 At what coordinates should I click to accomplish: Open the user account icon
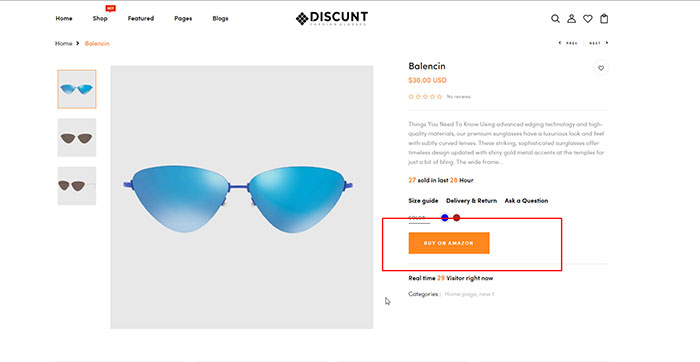pos(571,19)
